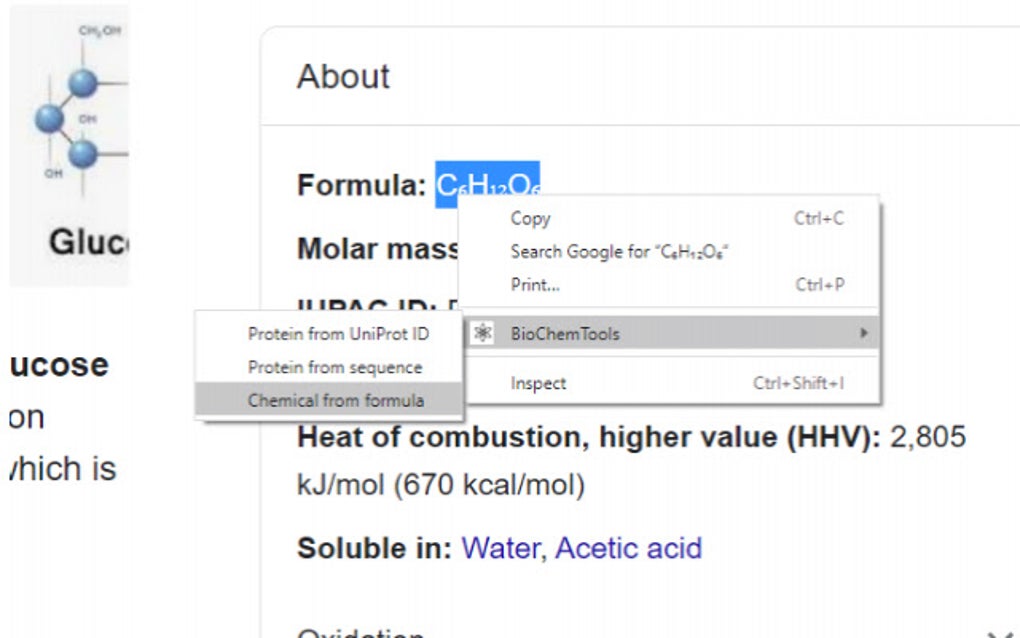Select Protein from UniProt ID

(x=338, y=334)
